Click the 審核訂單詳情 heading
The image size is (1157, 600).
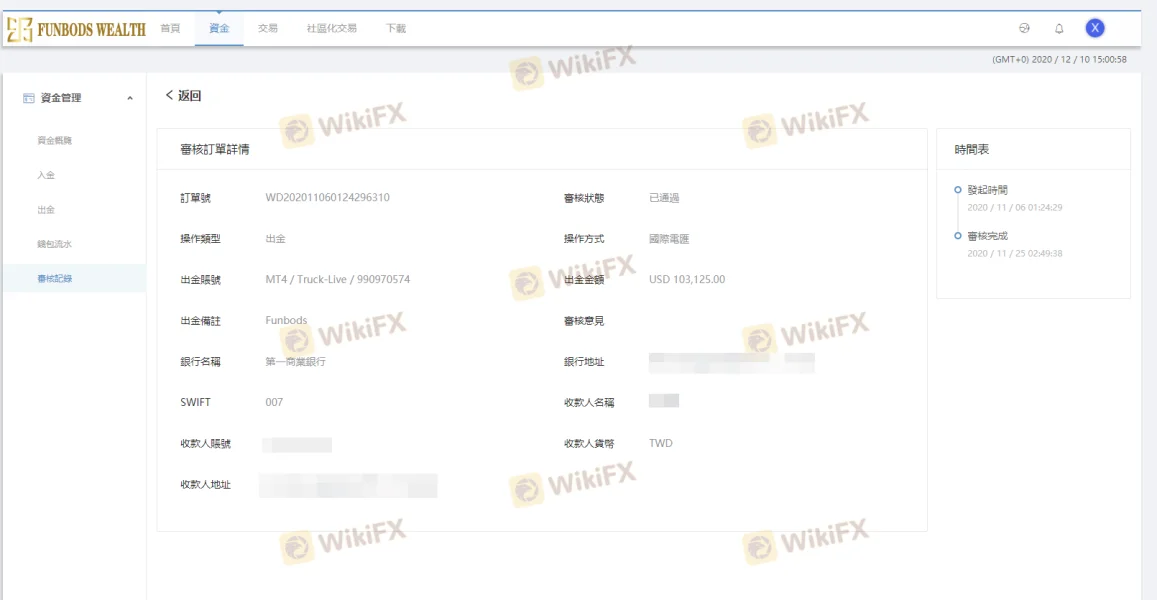coord(215,149)
